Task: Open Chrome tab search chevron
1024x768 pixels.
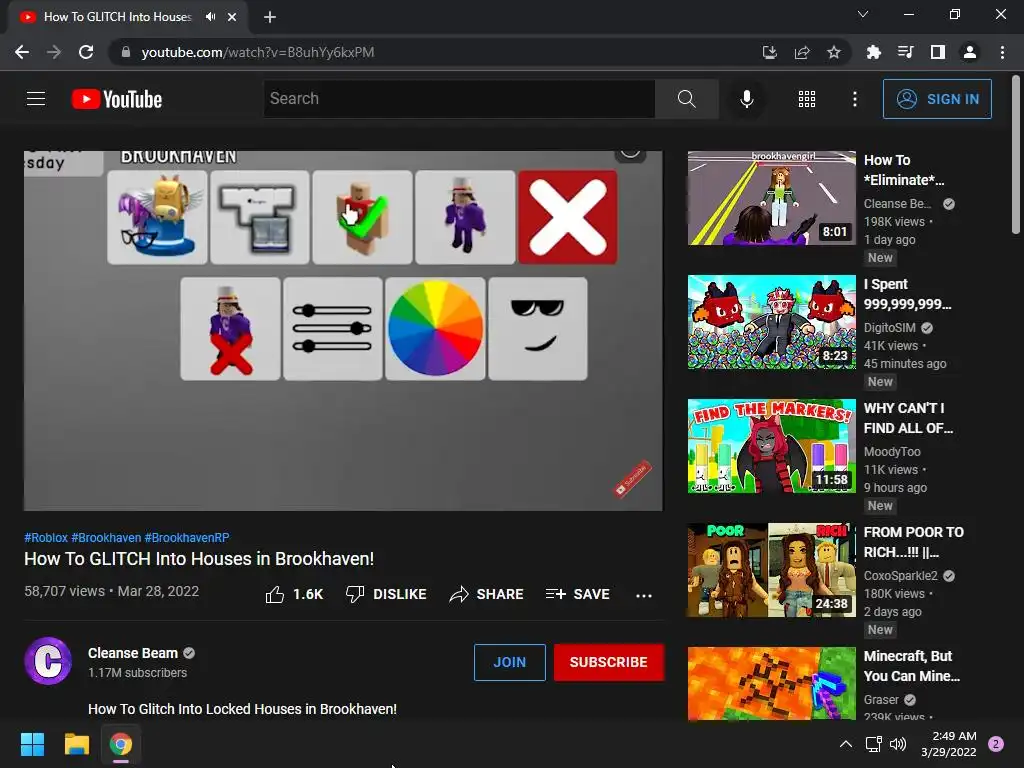Action: (863, 14)
